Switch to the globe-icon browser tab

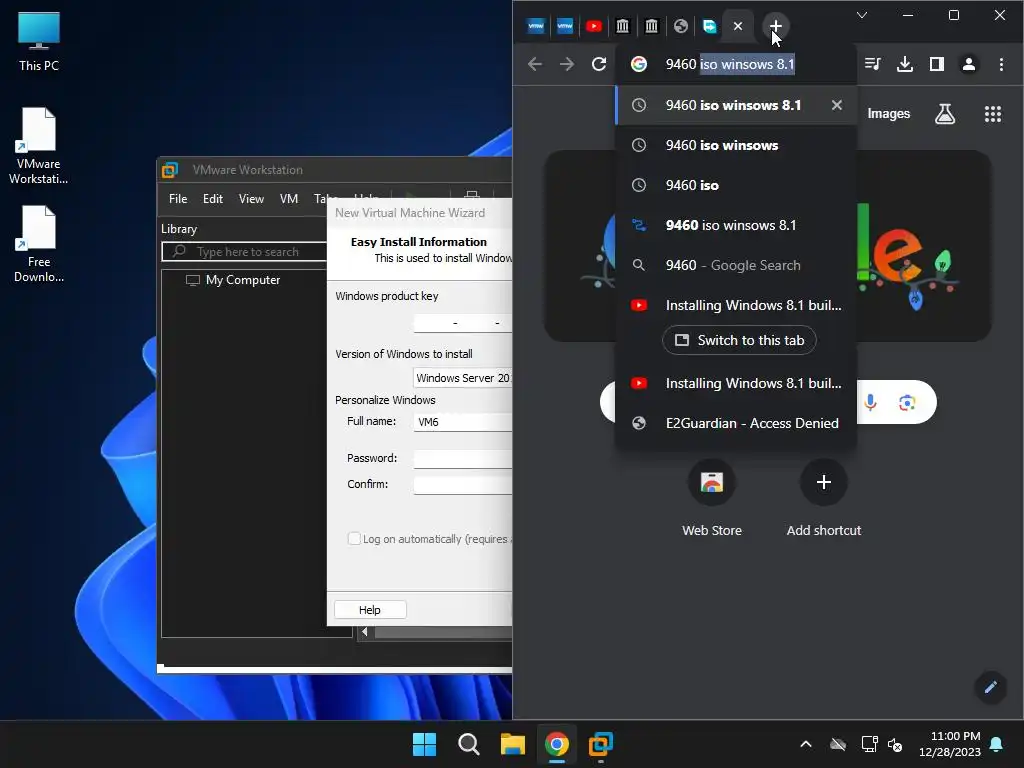tap(680, 26)
